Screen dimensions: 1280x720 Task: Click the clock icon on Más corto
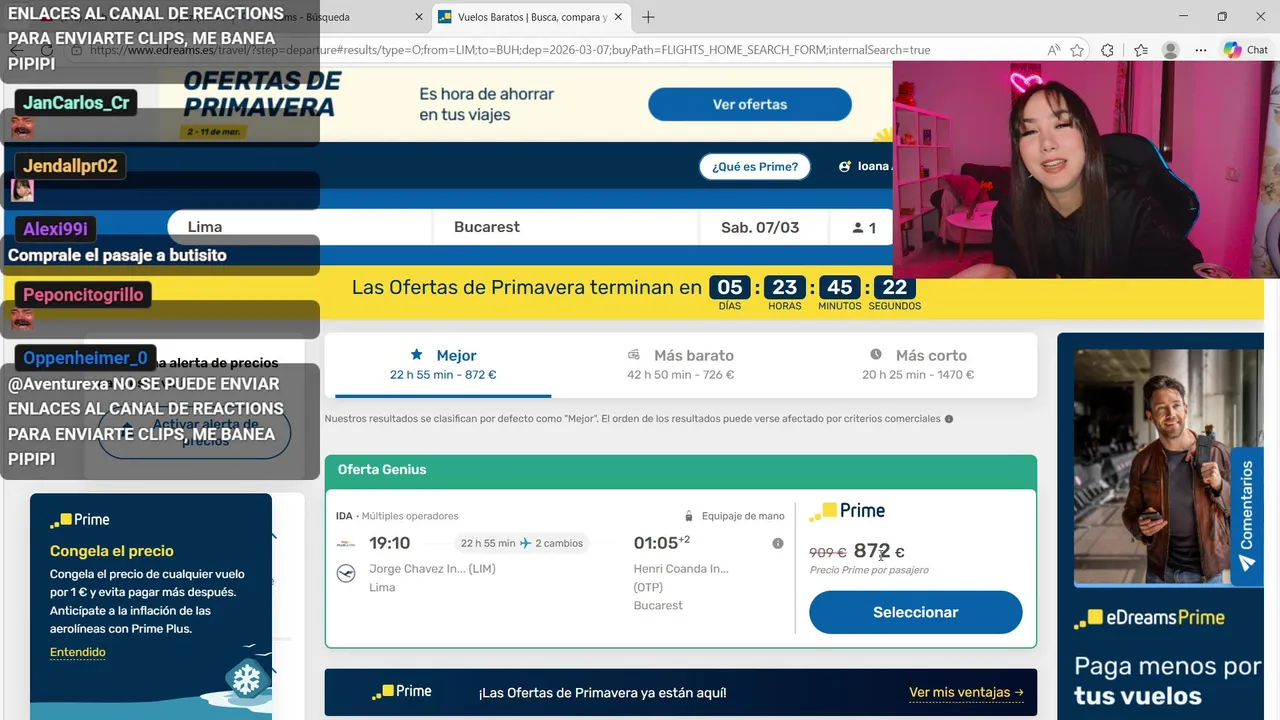(876, 354)
